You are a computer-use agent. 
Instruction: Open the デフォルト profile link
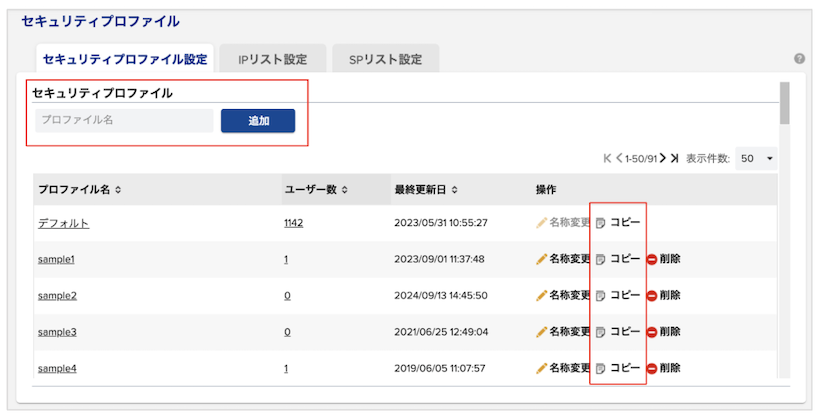coord(64,223)
